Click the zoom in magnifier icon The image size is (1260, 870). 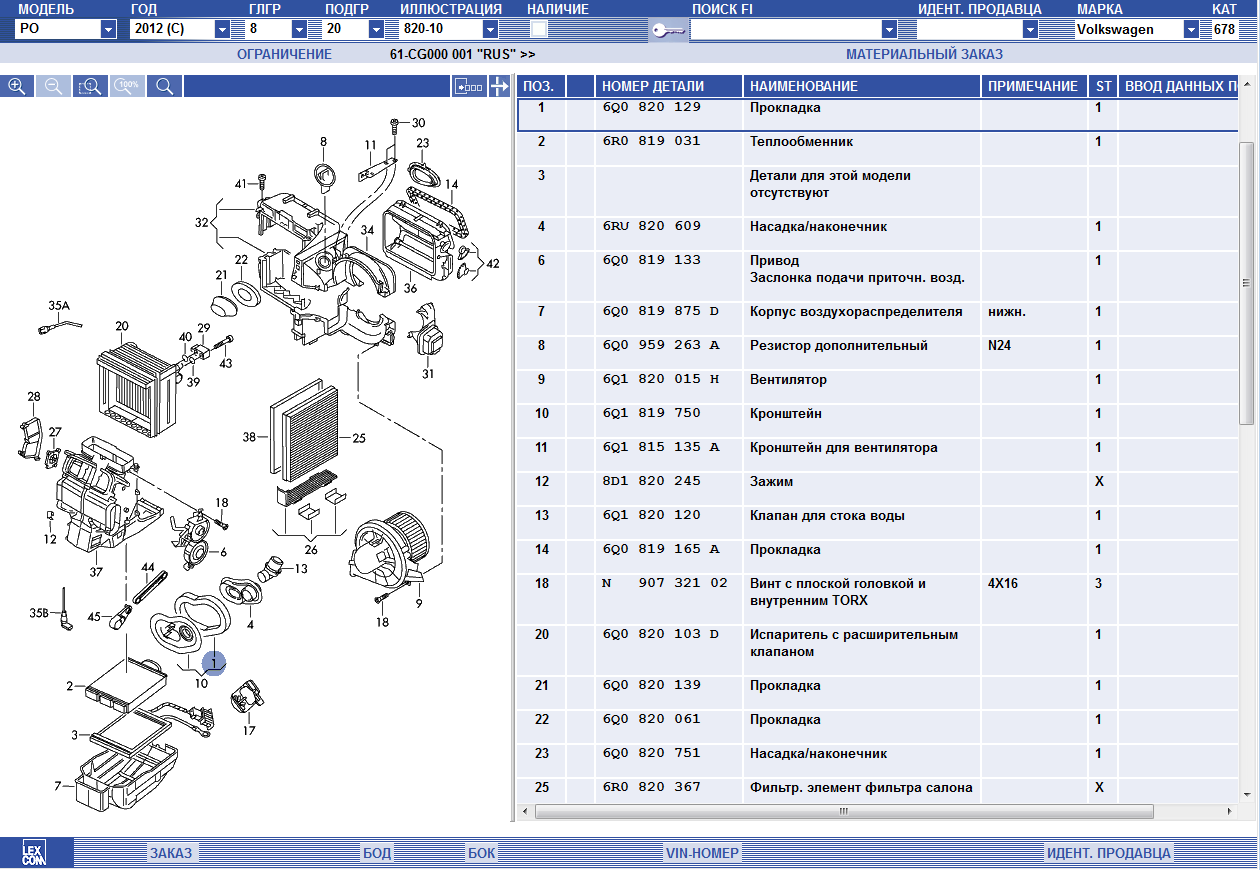17,87
